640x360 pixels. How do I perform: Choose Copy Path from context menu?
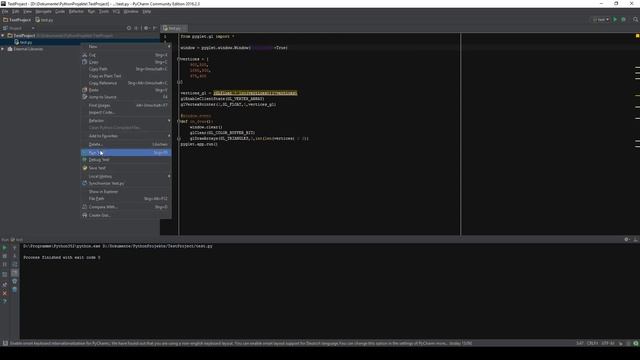point(126,69)
